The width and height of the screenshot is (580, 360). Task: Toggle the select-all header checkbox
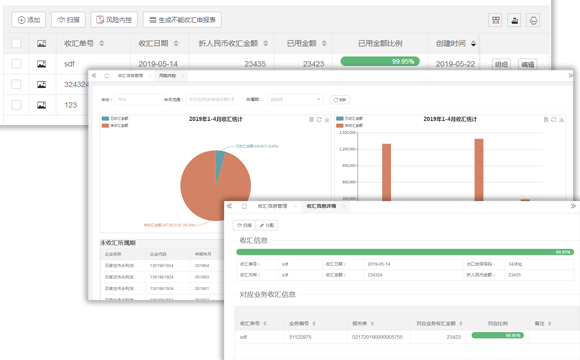(x=16, y=43)
